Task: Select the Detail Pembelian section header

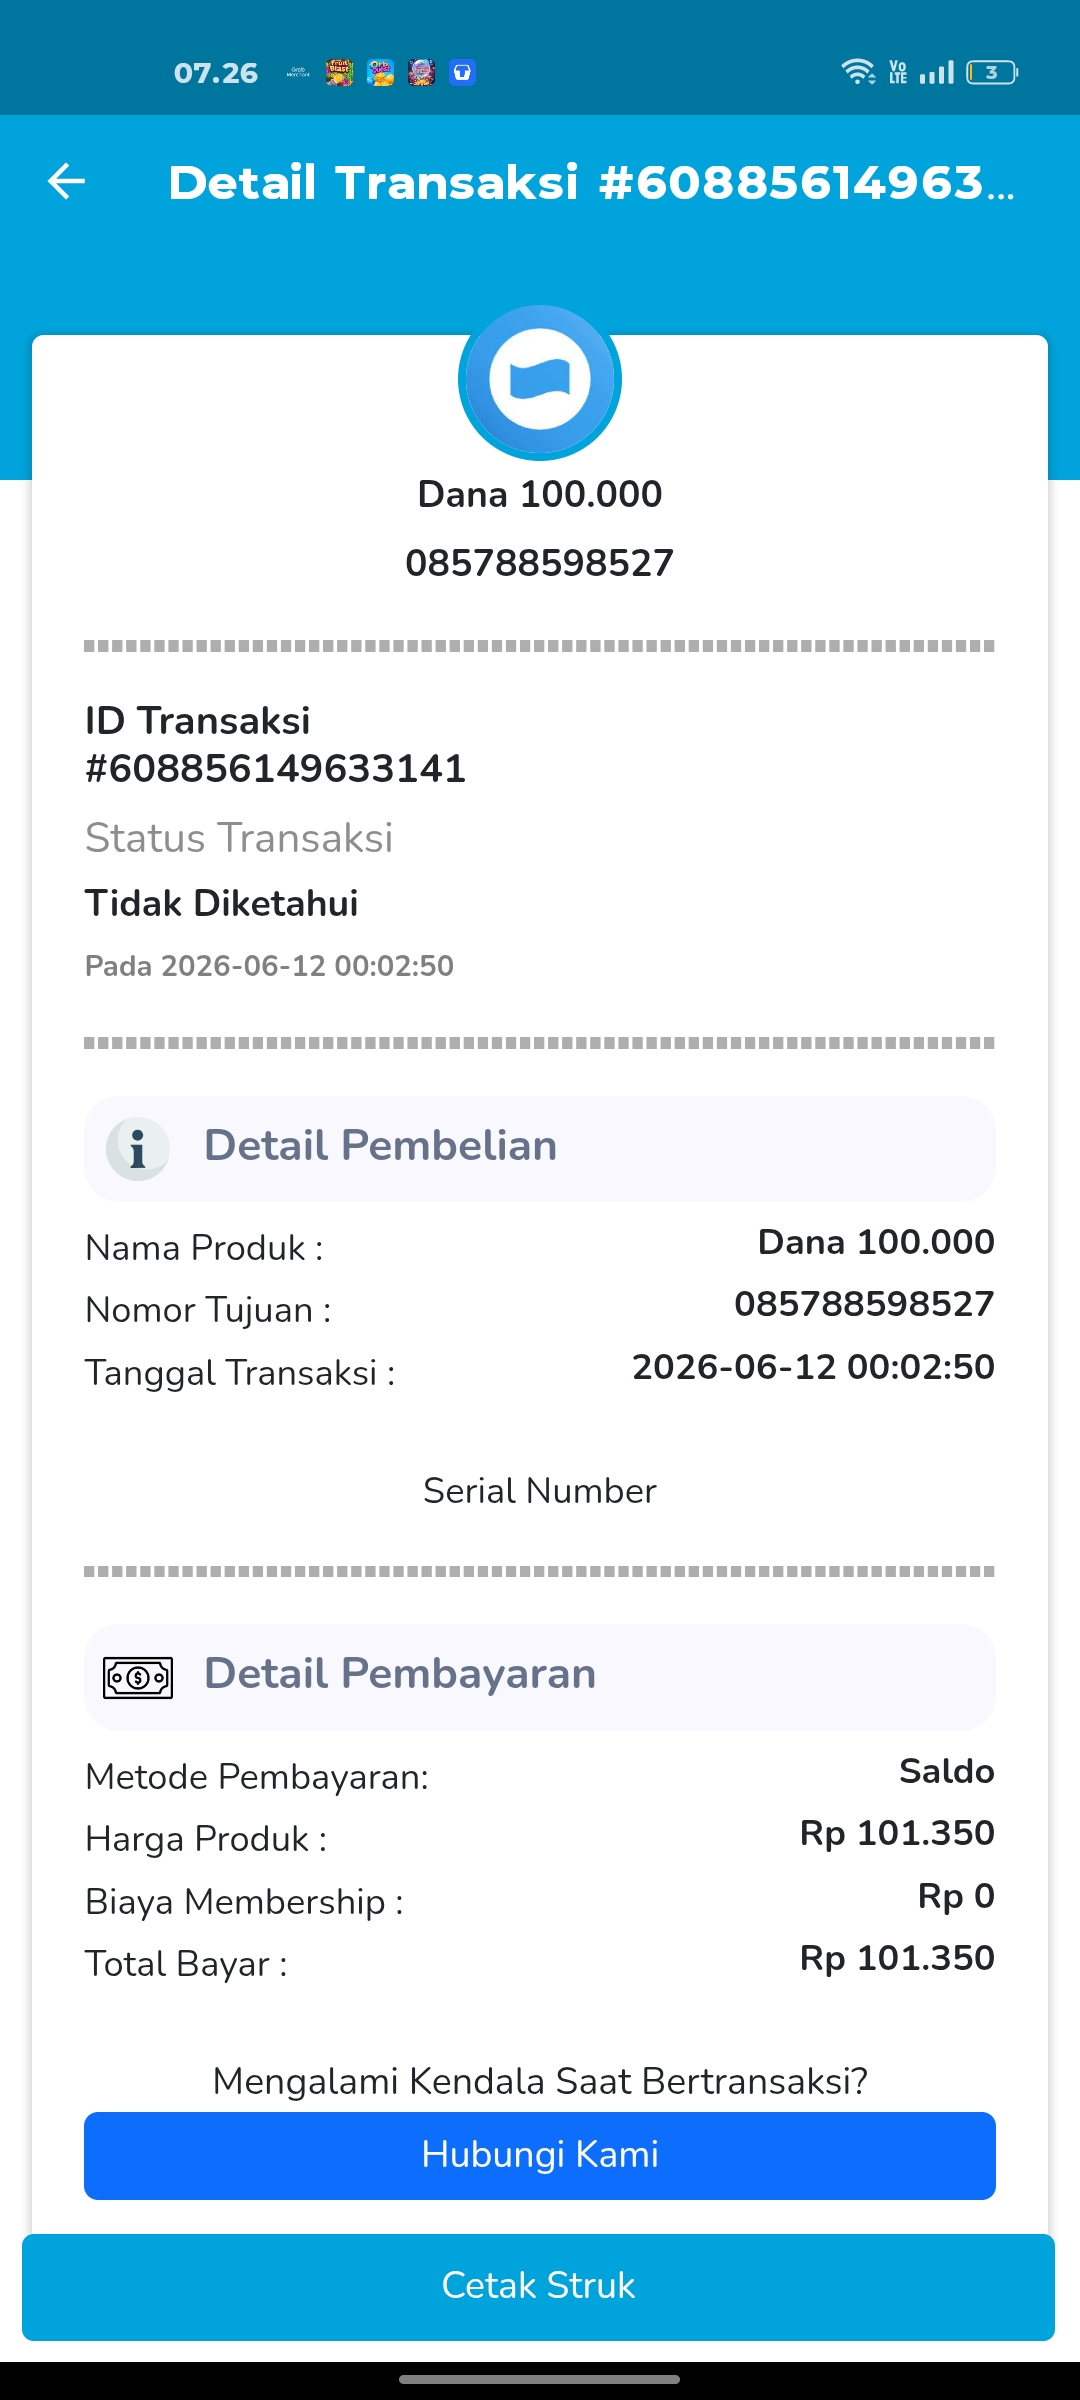Action: tap(540, 1148)
